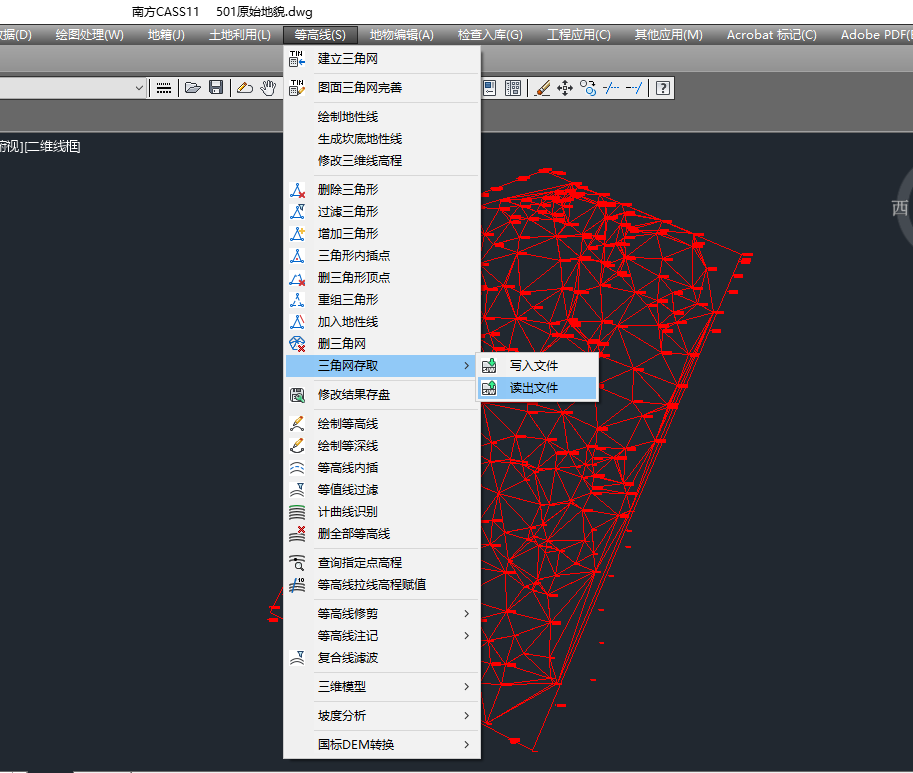Select 写入文件 in the submenu
Screen dimensions: 913x773
pyautogui.click(x=534, y=366)
